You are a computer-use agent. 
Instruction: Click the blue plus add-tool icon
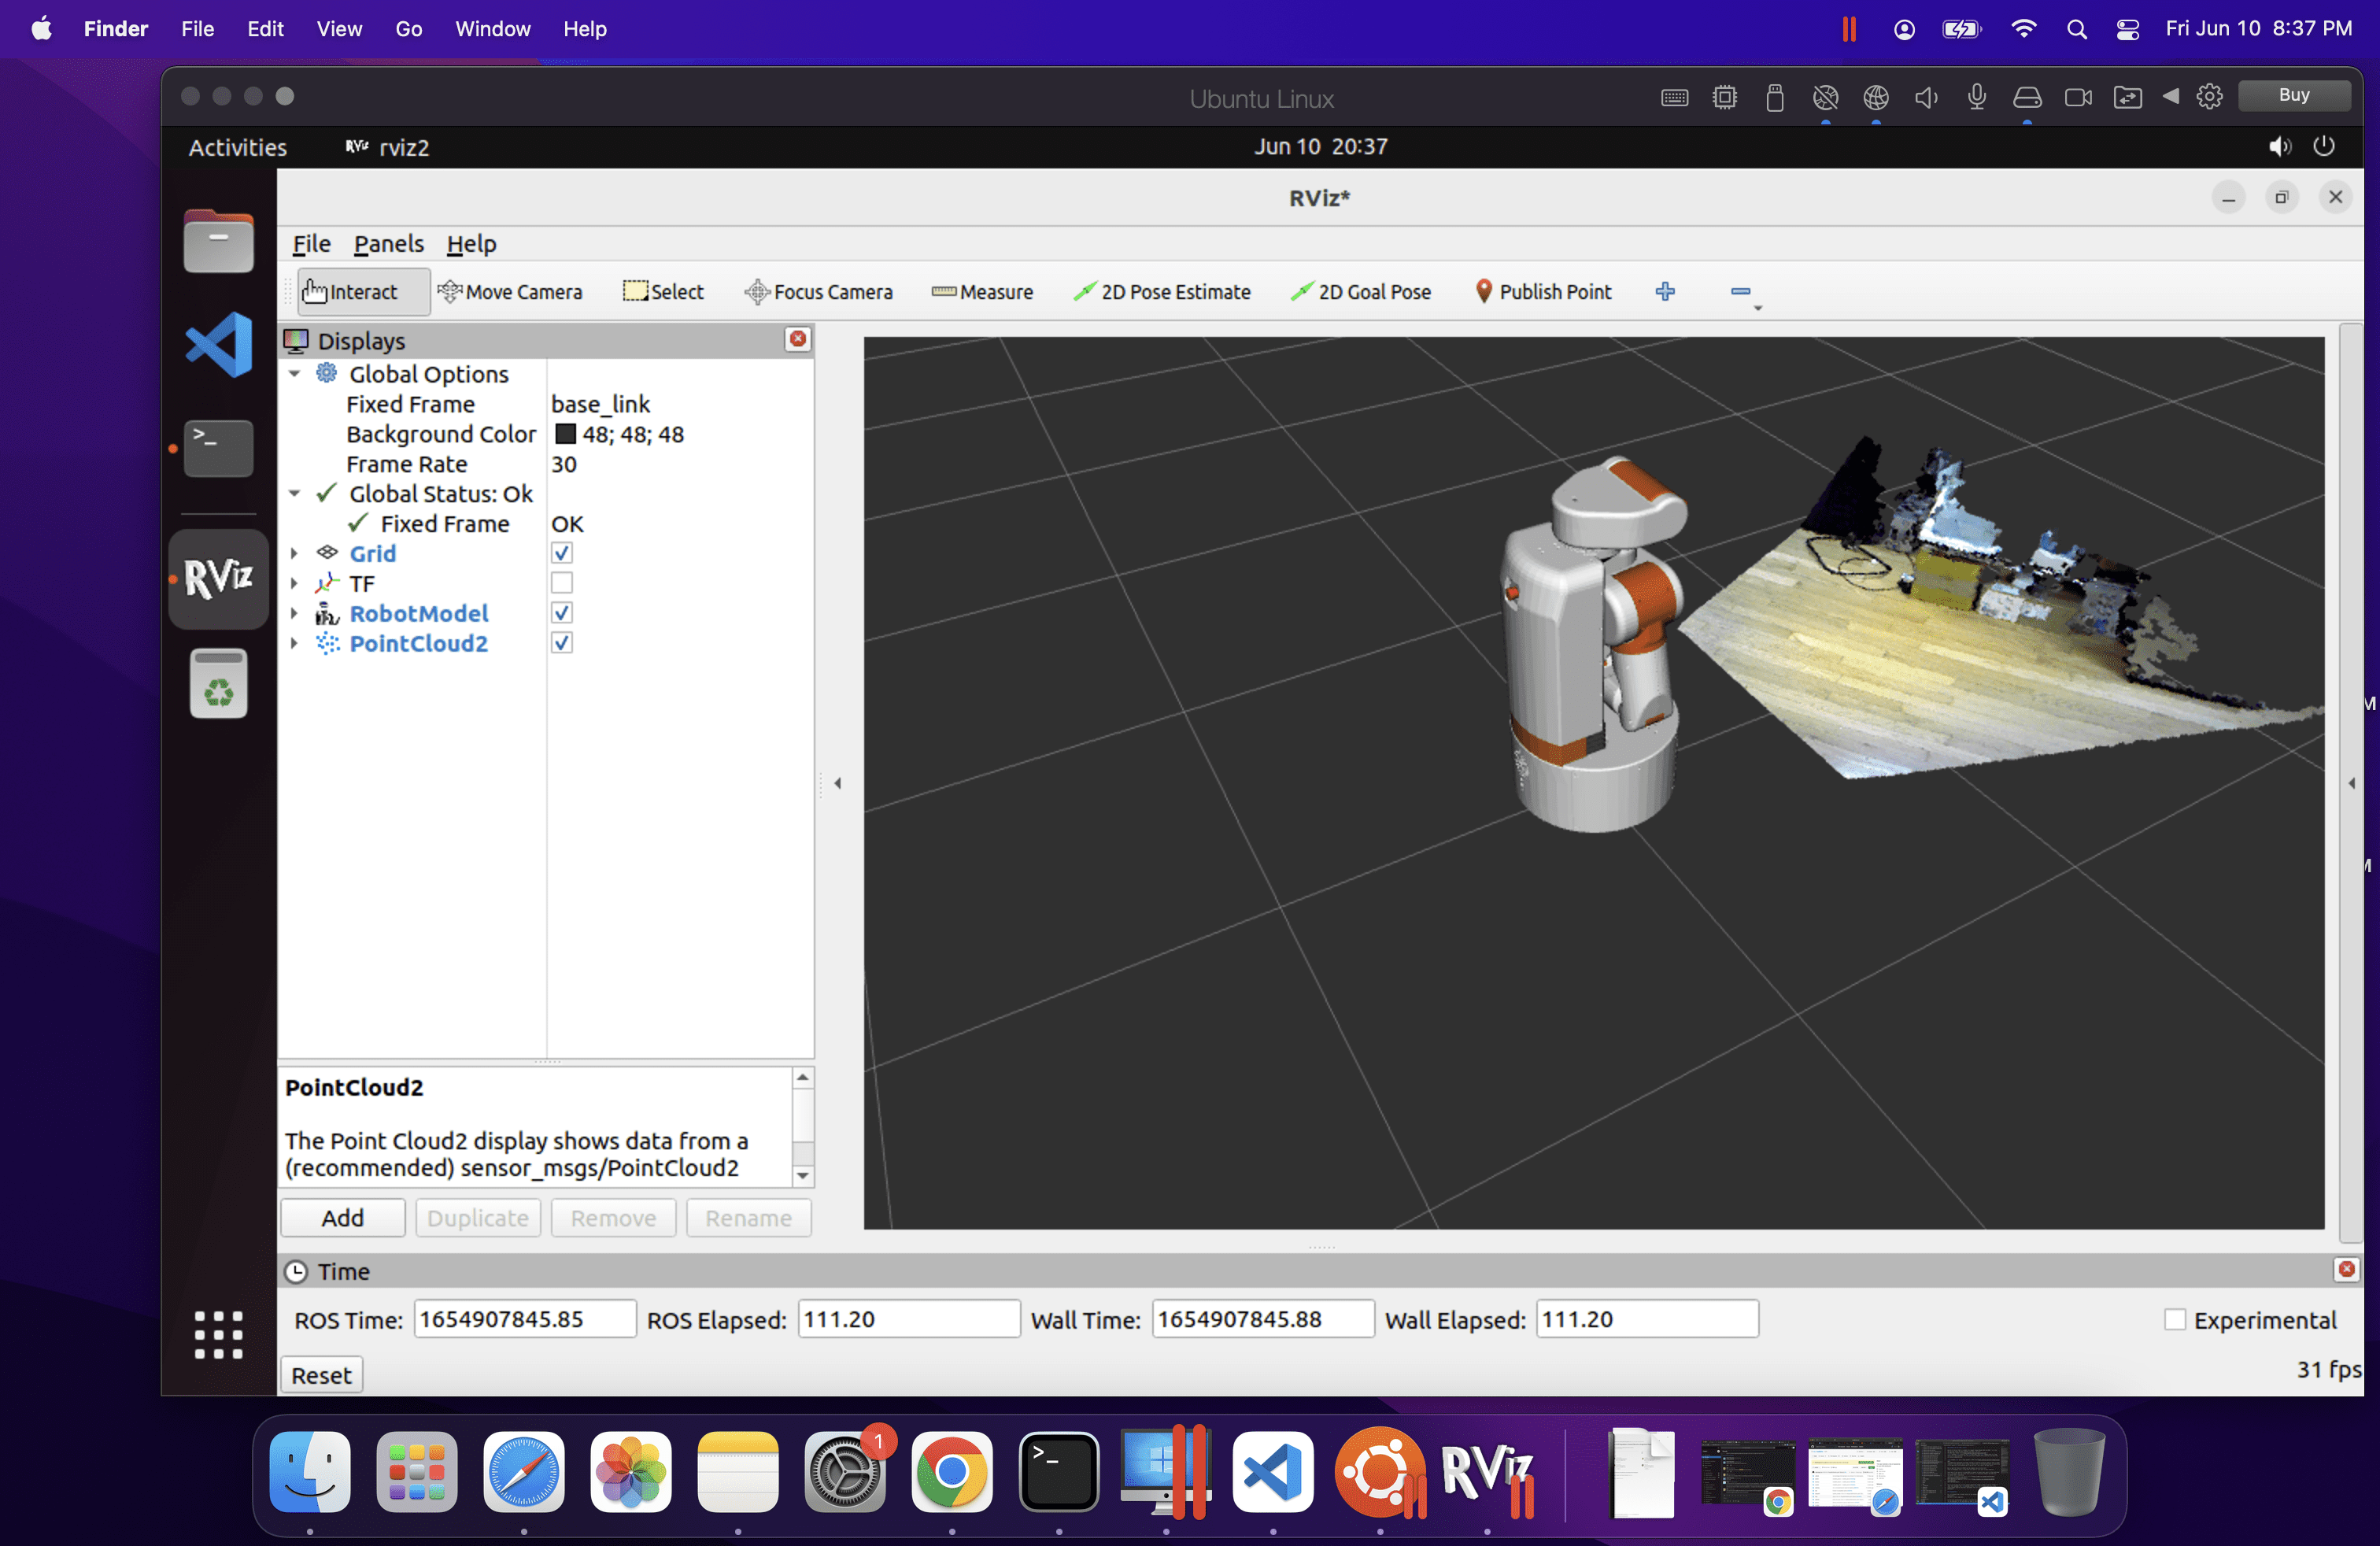(1665, 292)
